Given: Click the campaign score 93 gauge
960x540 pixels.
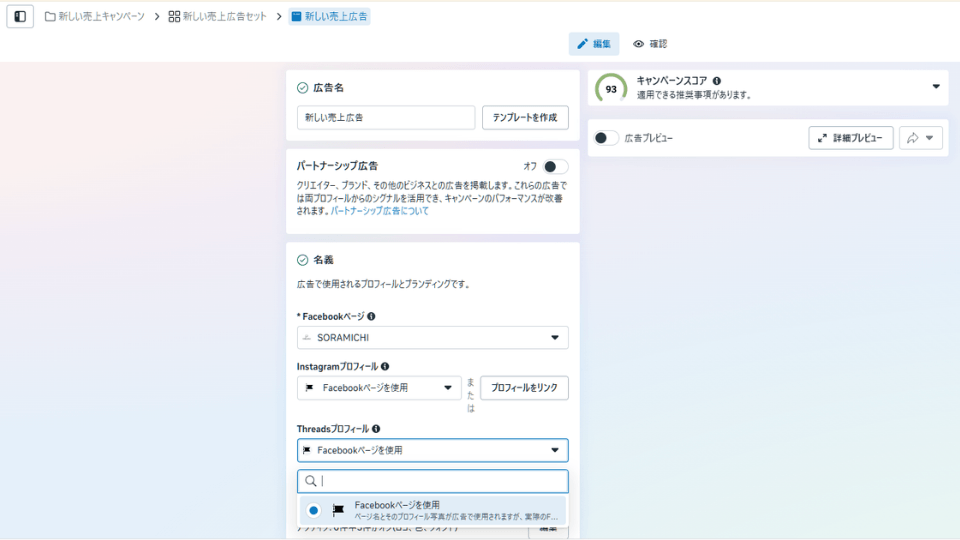Looking at the screenshot, I should tap(610, 89).
